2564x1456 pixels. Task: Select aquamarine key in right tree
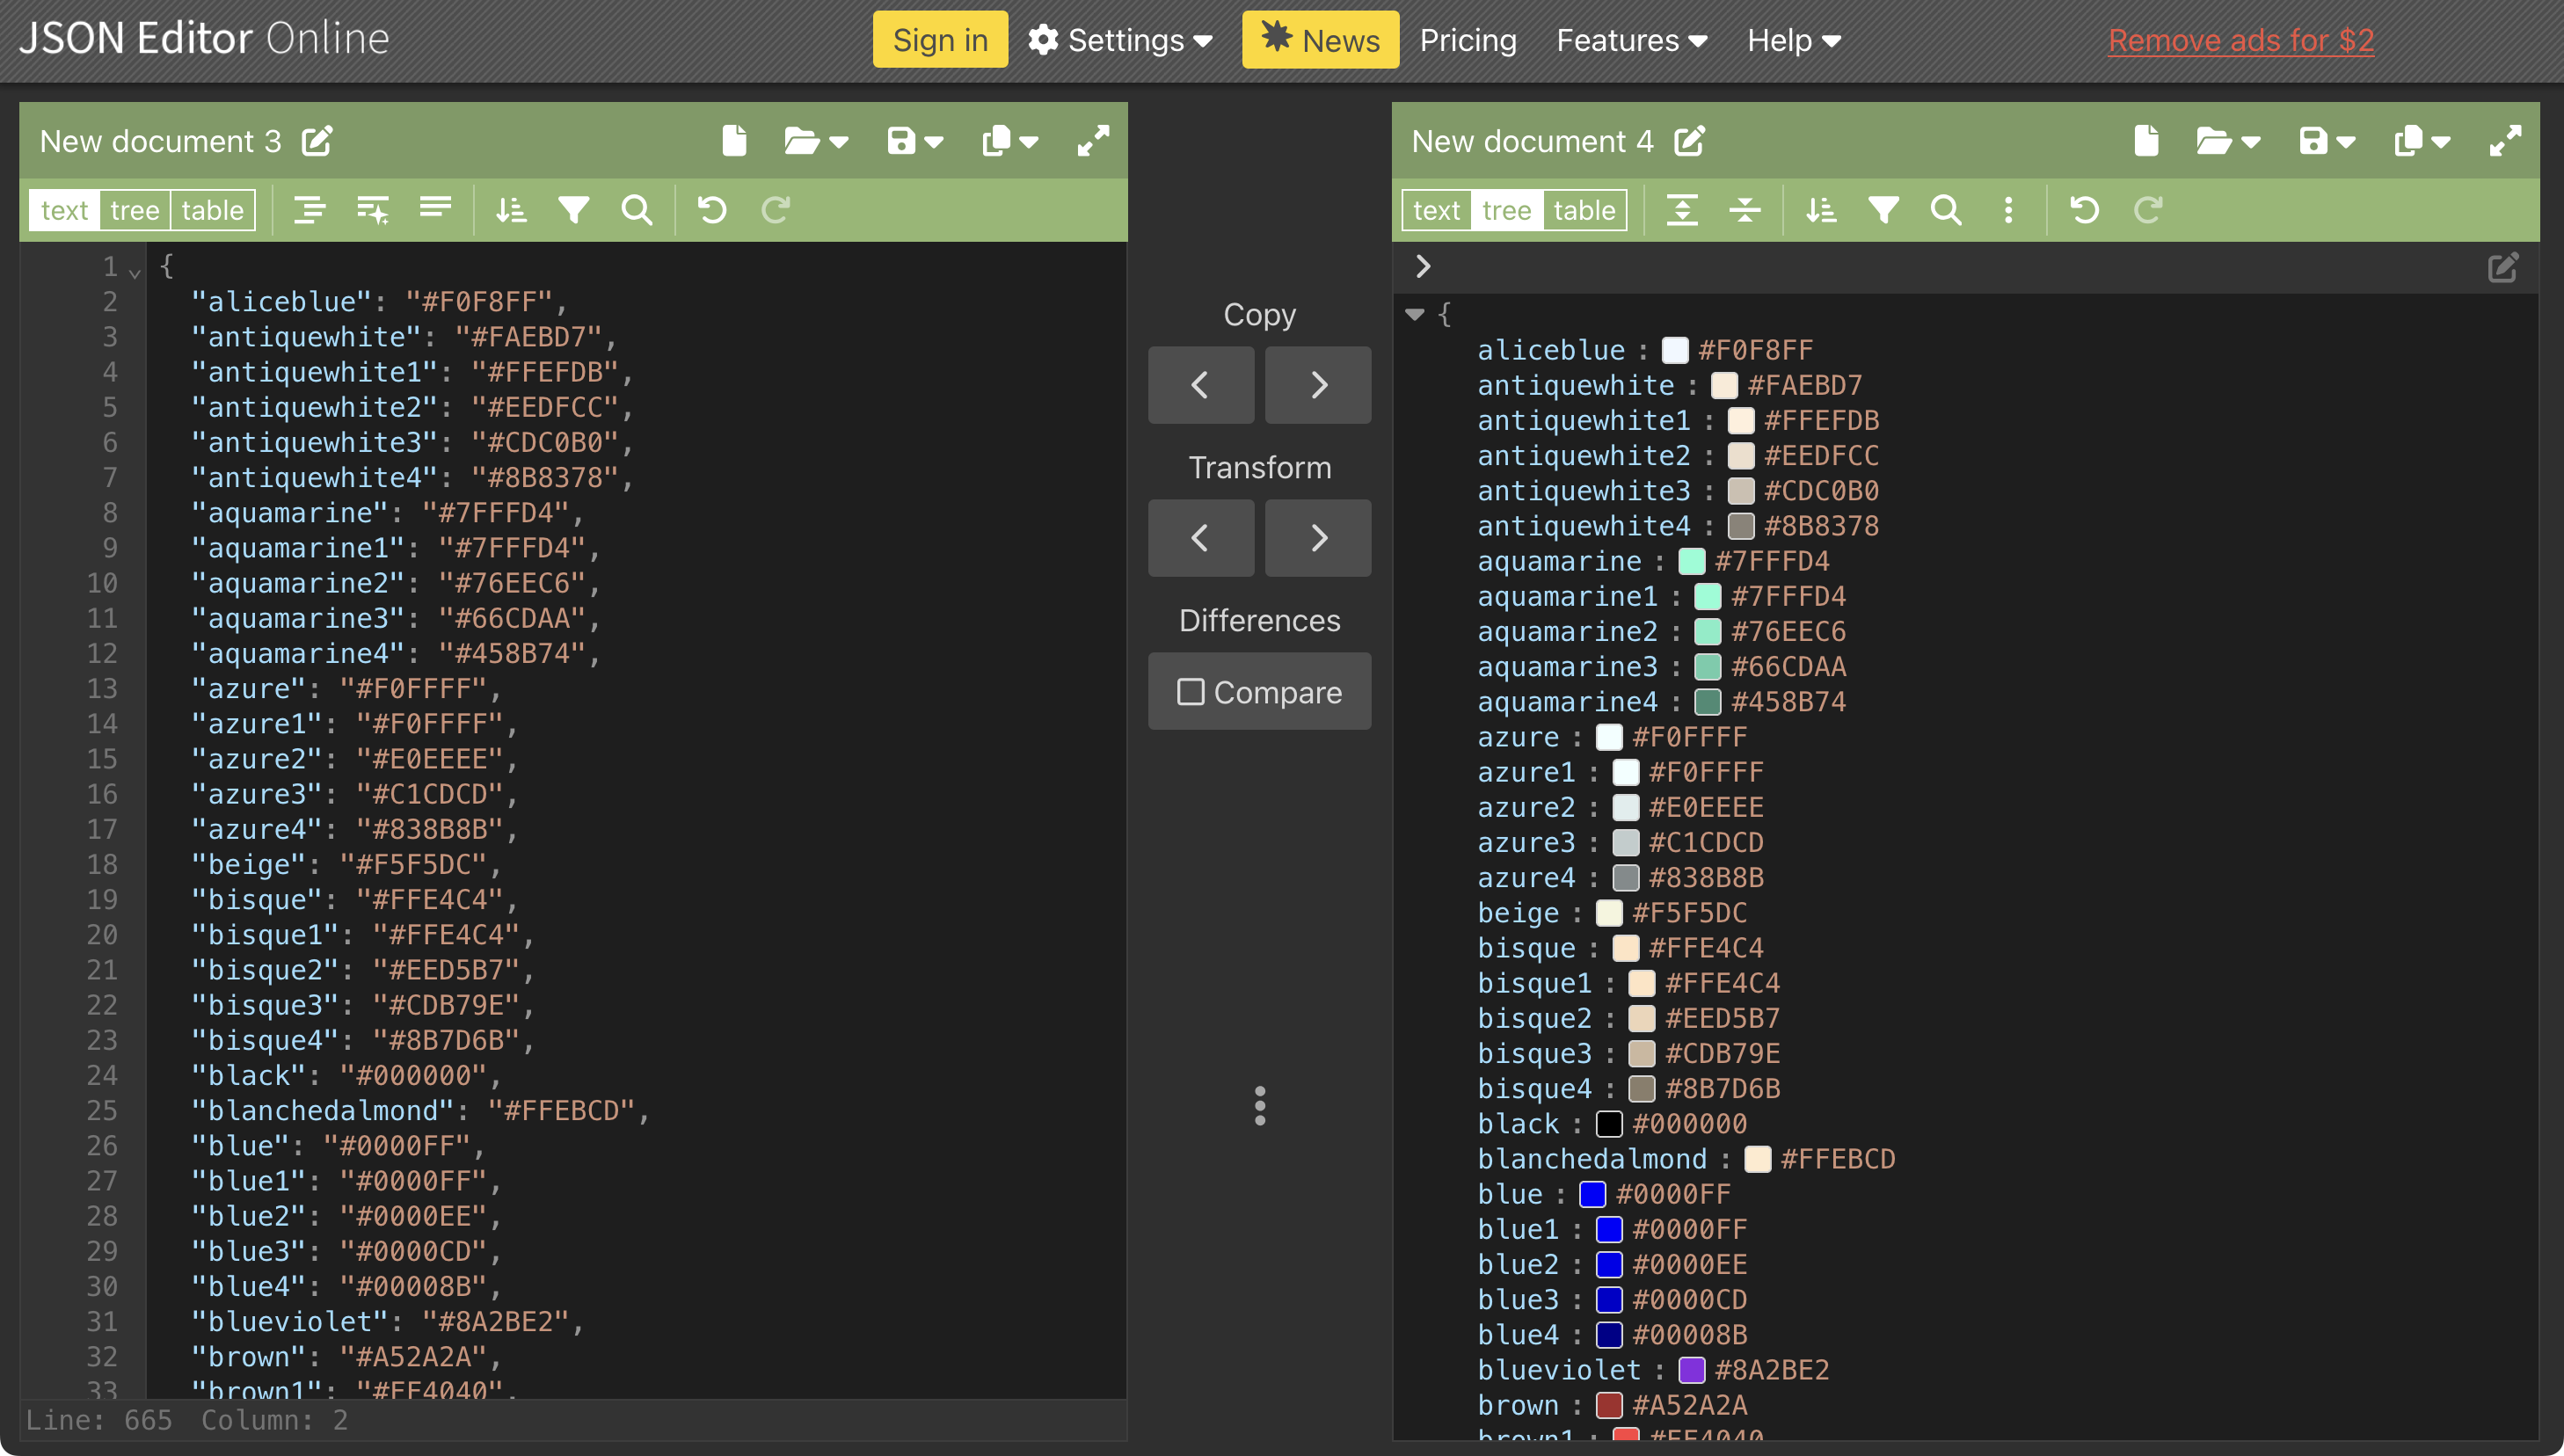1559,561
